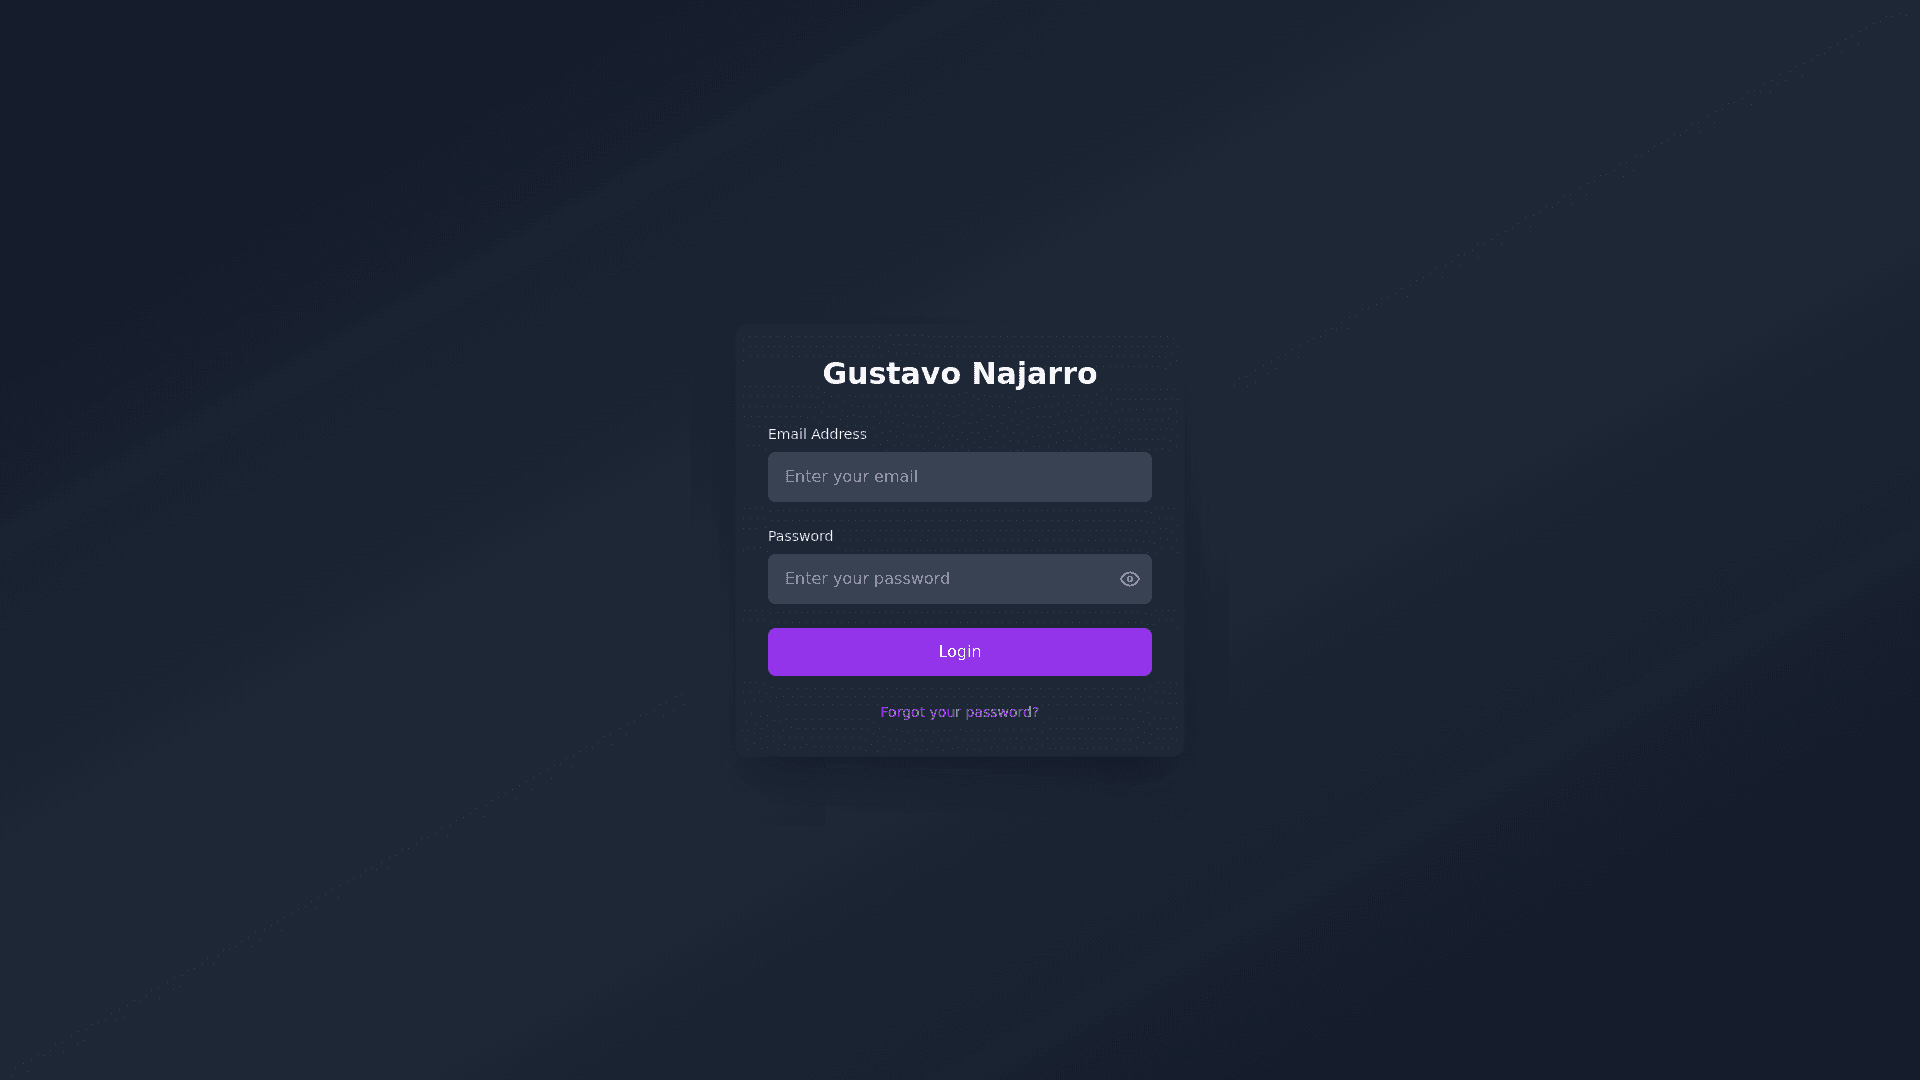Click the 'Enter your password' placeholder text
Screen dimensions: 1920x1080
tap(867, 579)
